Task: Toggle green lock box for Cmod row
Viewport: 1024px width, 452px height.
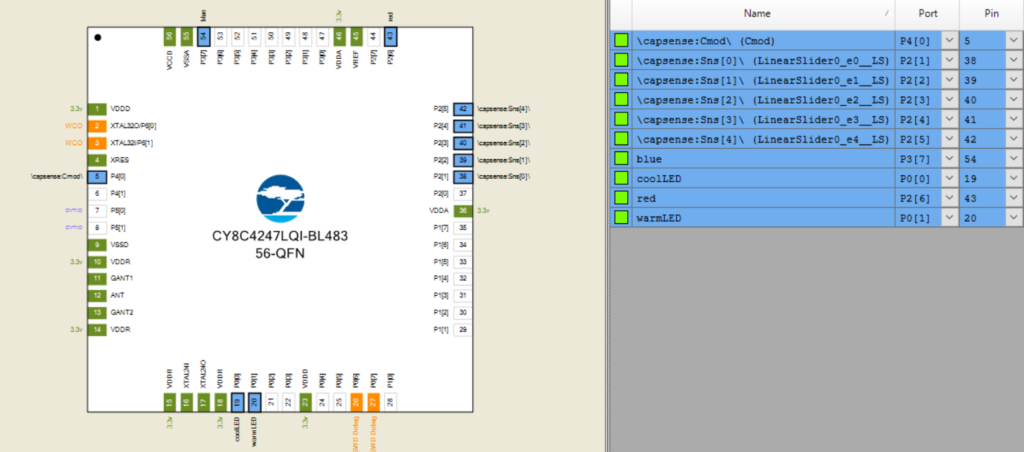Action: (621, 40)
